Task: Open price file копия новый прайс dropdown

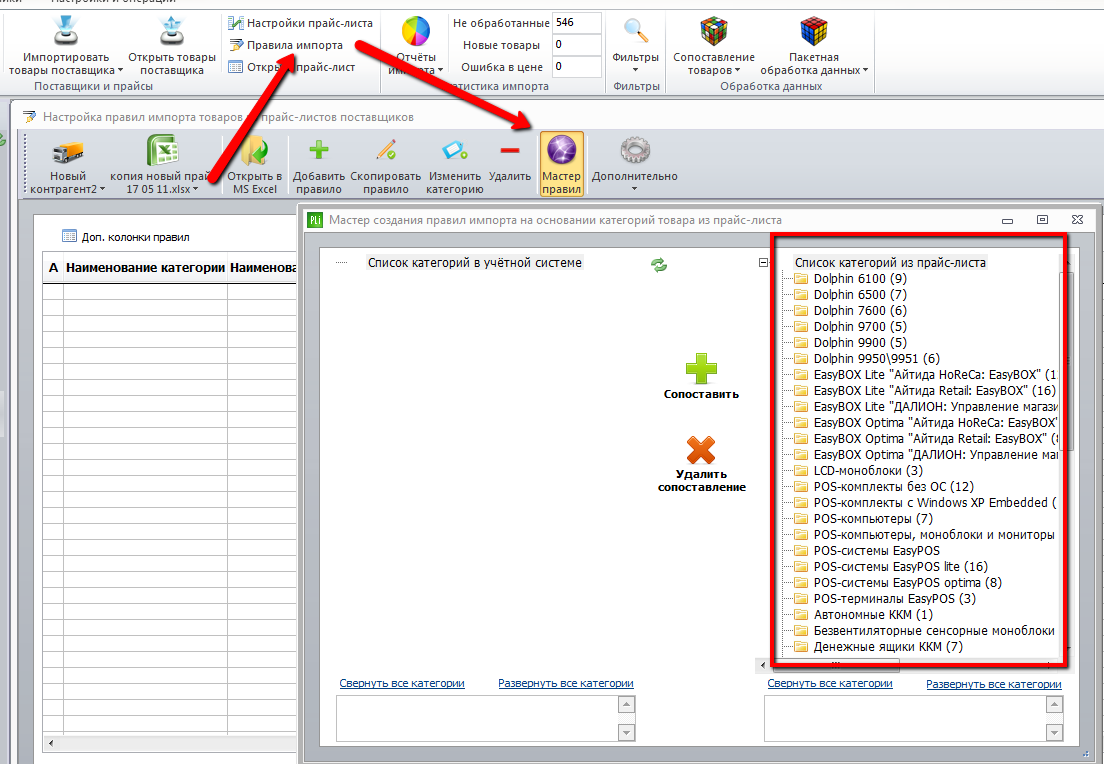Action: point(163,165)
